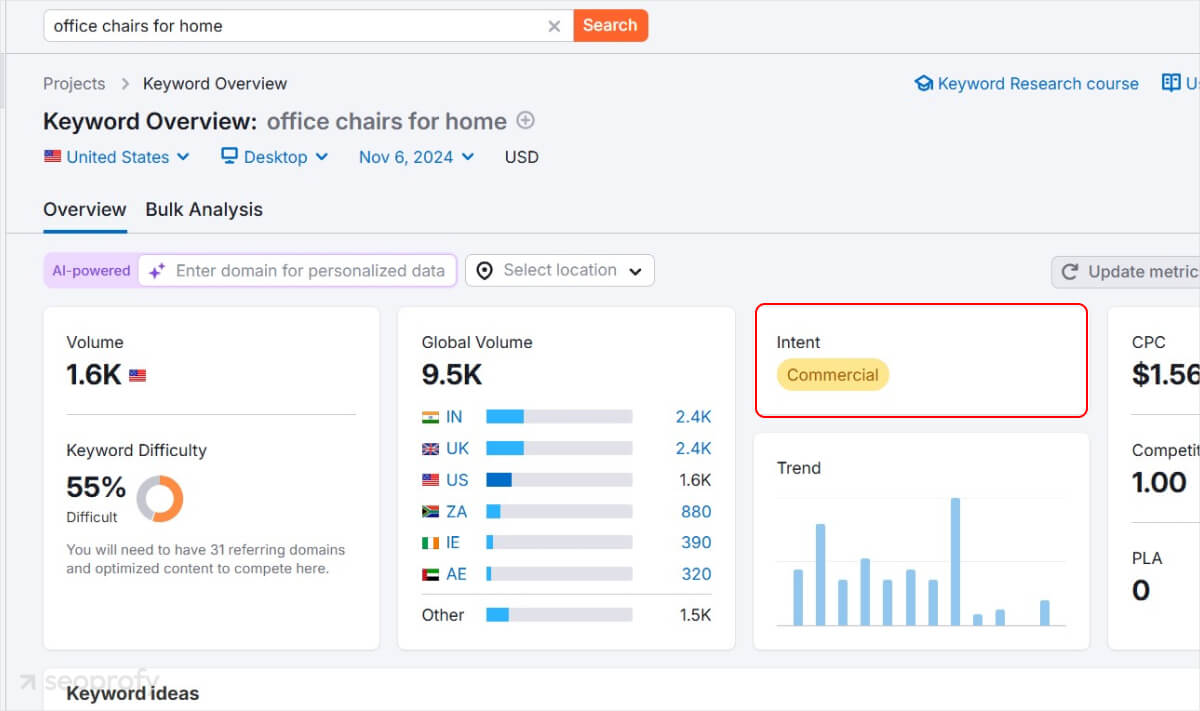The image size is (1200, 711).
Task: Select the ZA country link
Action: [x=456, y=511]
